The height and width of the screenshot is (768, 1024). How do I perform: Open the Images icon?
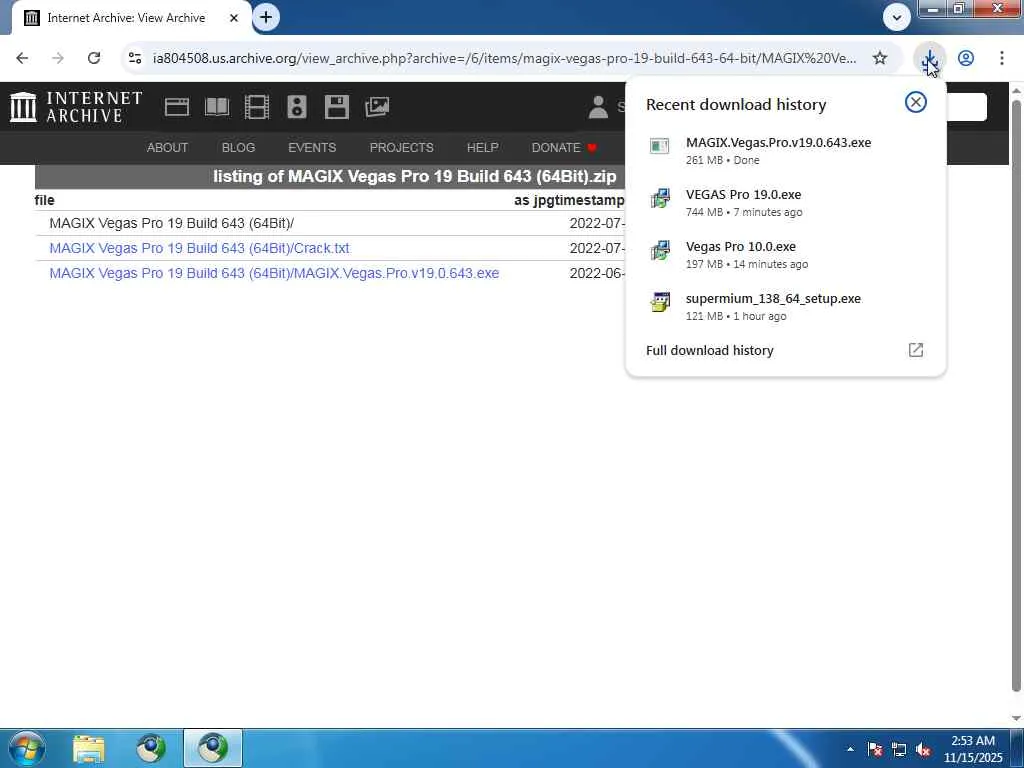(377, 107)
